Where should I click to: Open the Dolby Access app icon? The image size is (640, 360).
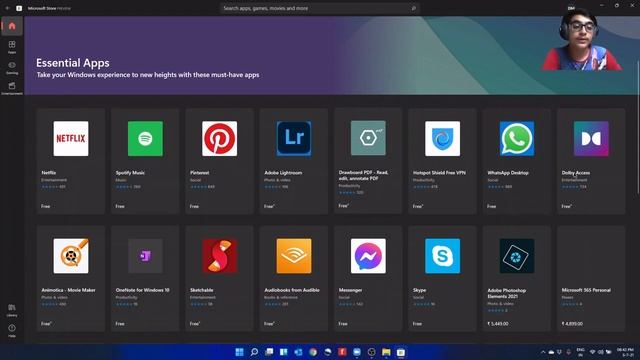pyautogui.click(x=591, y=138)
